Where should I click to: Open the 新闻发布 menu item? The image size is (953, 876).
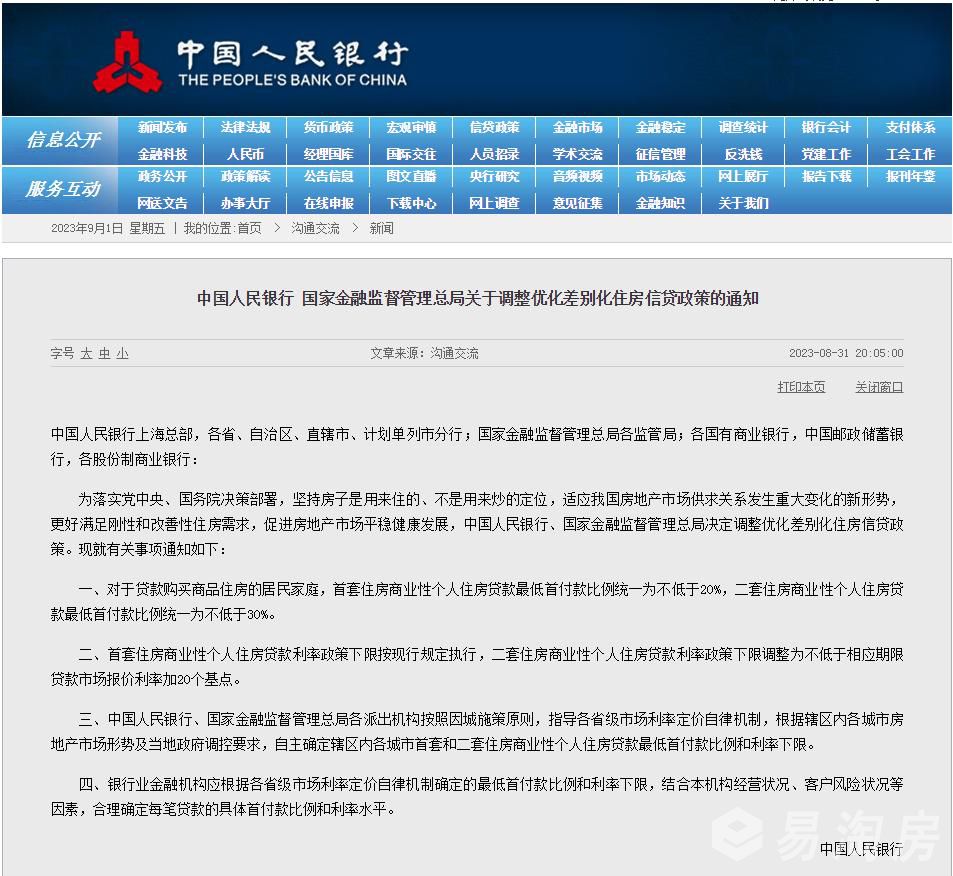click(x=162, y=127)
